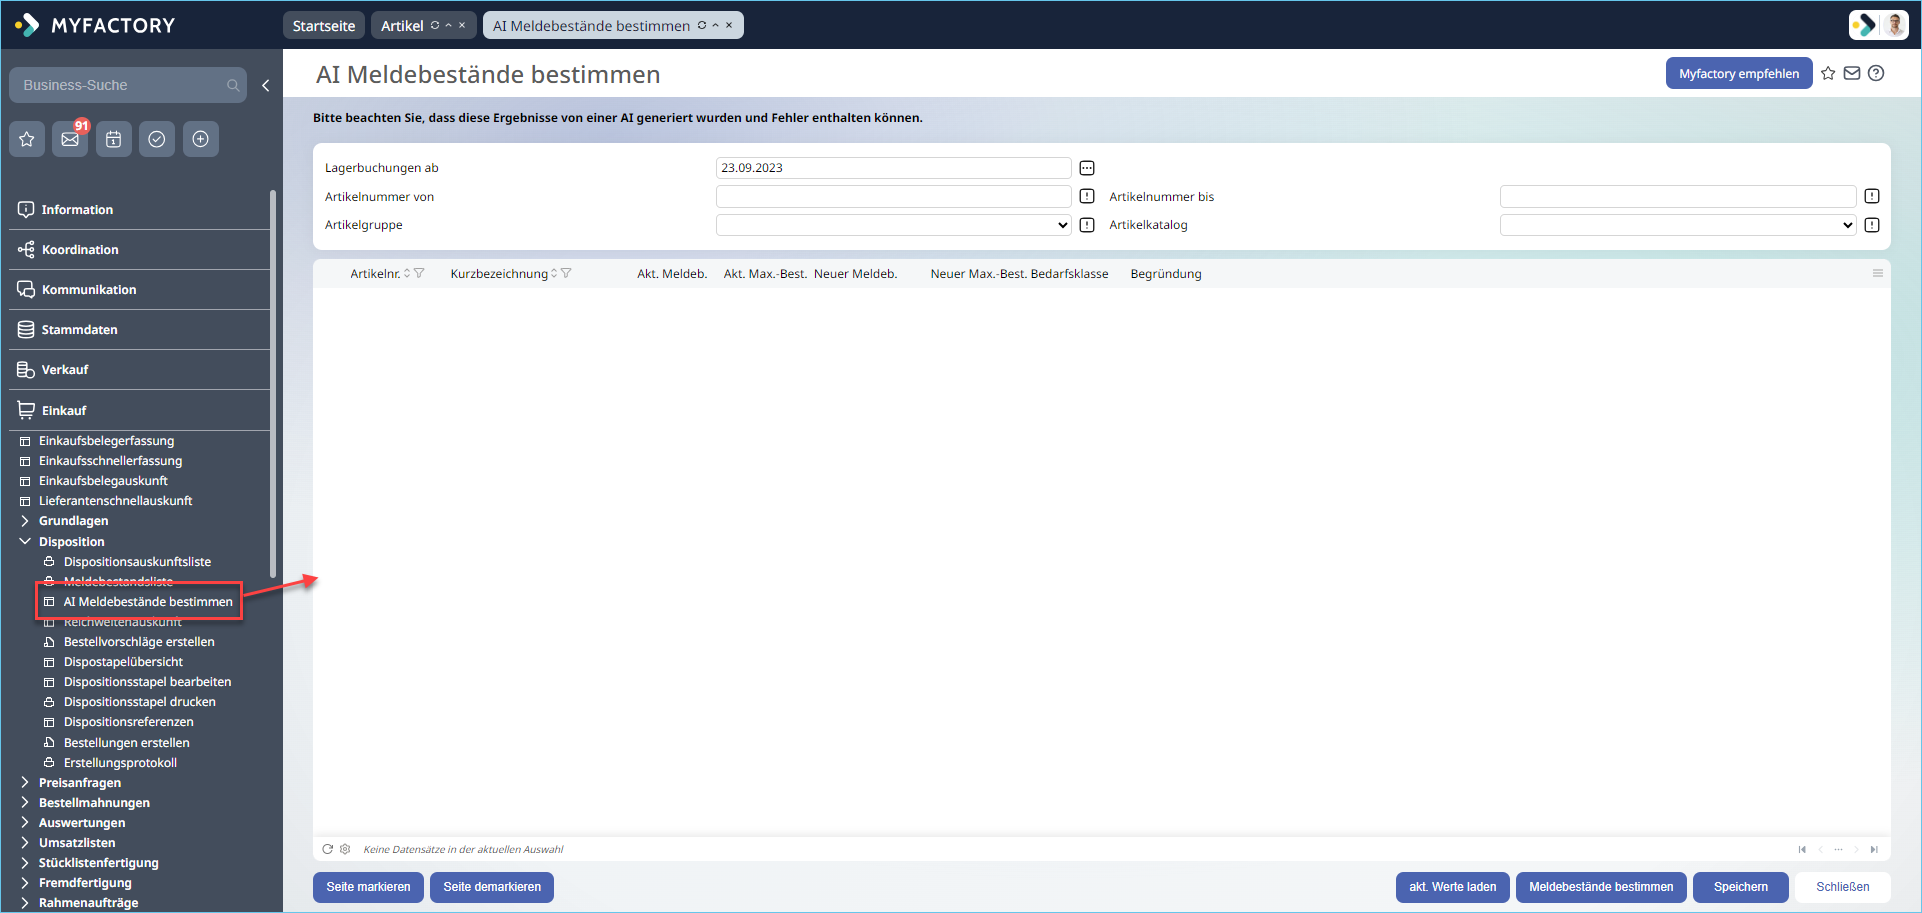Open the column menu icon at table right
The width and height of the screenshot is (1922, 913).
pos(1878,273)
